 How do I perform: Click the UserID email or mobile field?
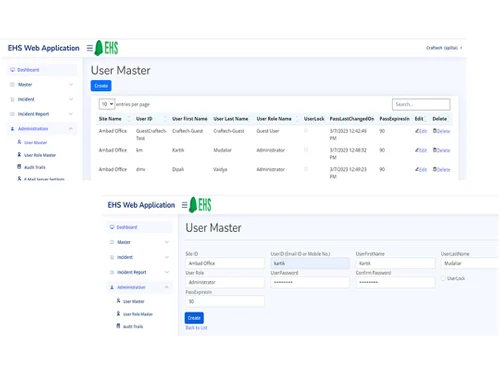(x=310, y=263)
